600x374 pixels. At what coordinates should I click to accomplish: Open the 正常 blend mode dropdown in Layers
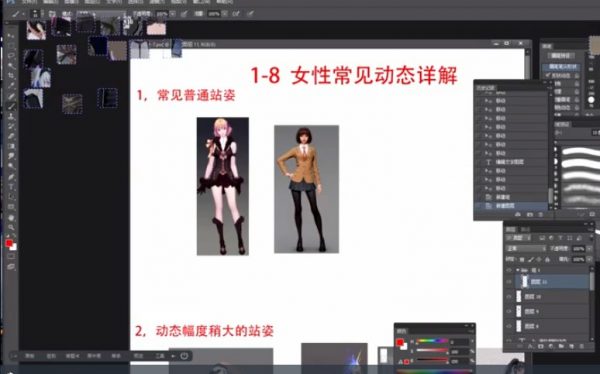526,249
